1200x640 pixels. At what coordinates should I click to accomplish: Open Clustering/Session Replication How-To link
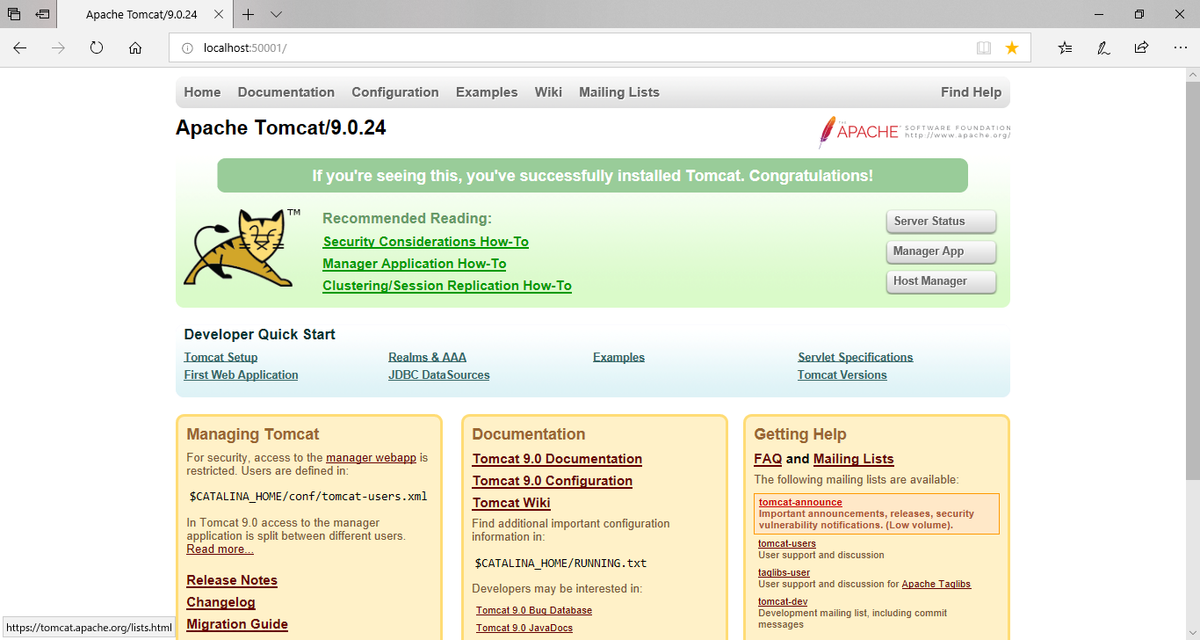click(x=447, y=286)
